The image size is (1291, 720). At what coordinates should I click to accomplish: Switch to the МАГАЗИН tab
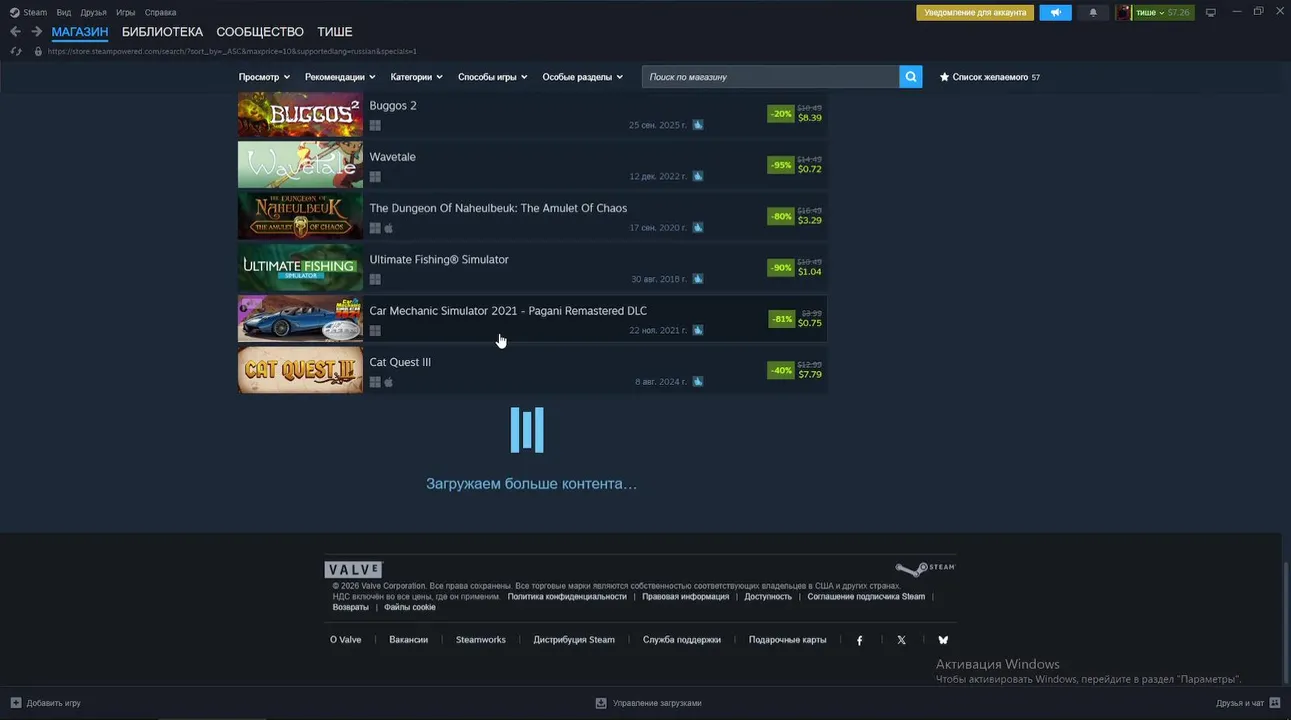coord(80,32)
